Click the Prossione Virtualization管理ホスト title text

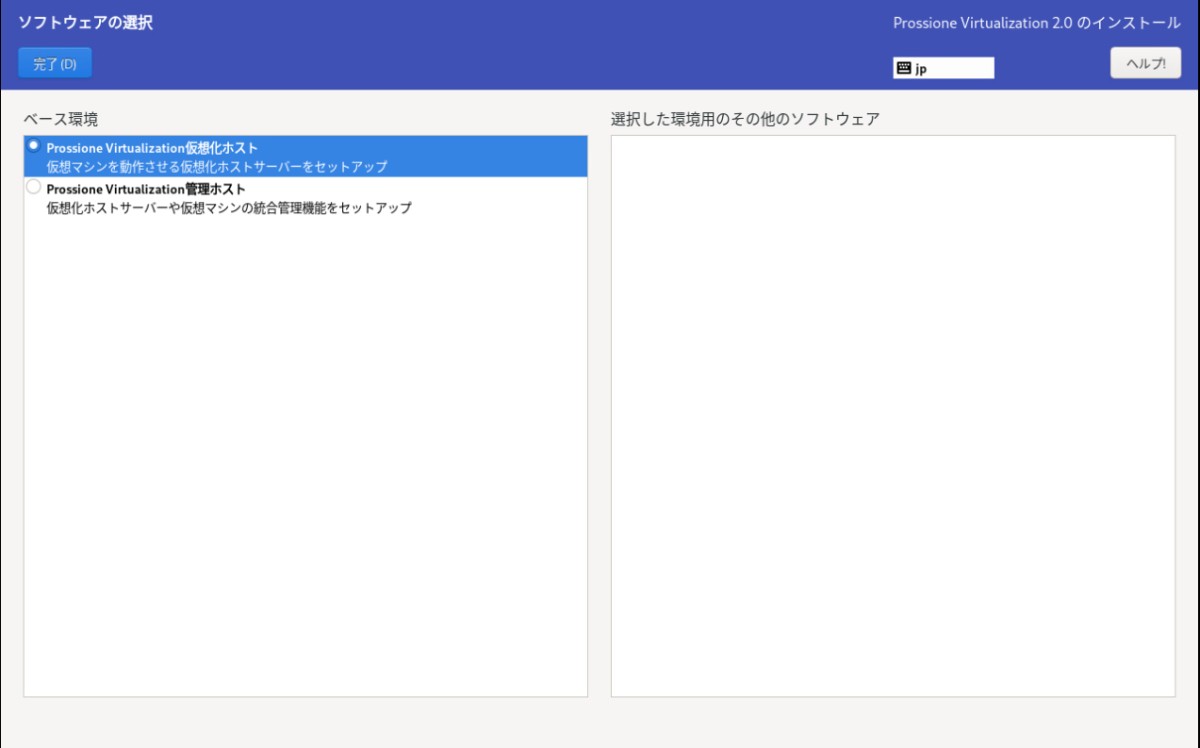pyautogui.click(x=146, y=189)
